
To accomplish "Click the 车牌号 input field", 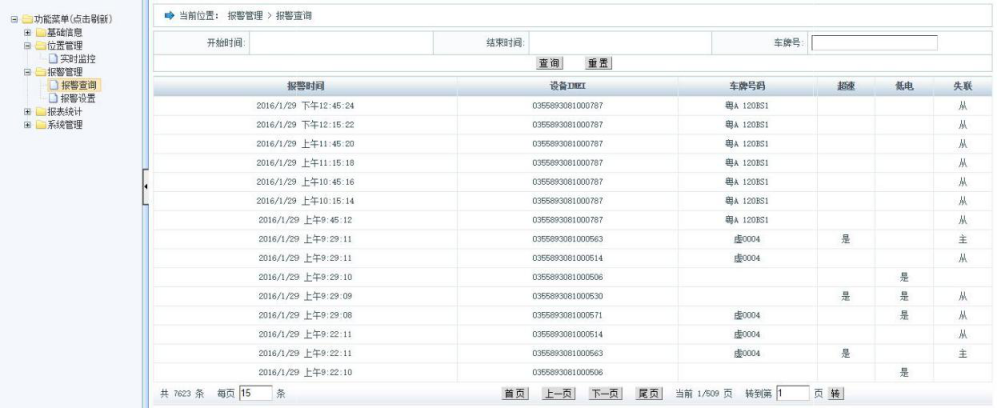I will tap(873, 43).
